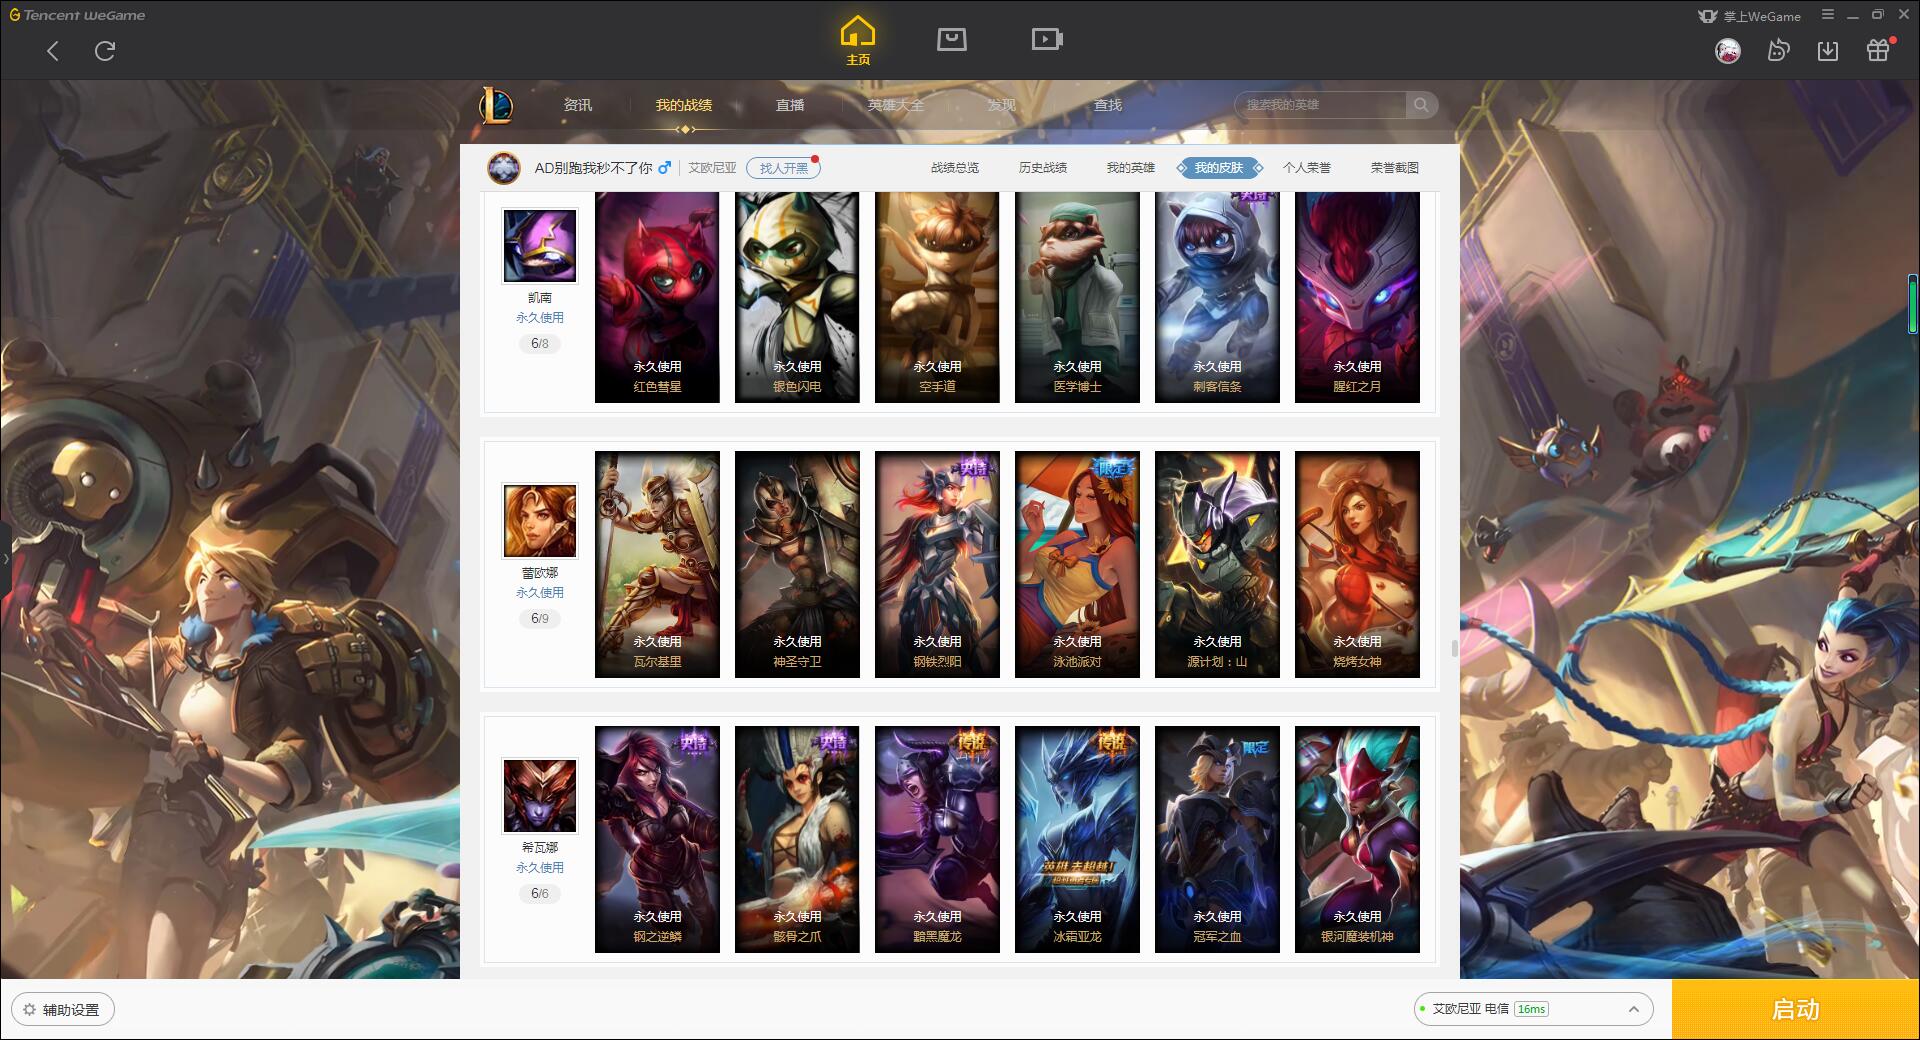Viewport: 1920px width, 1040px height.
Task: Open the downloads icon
Action: tap(1828, 51)
